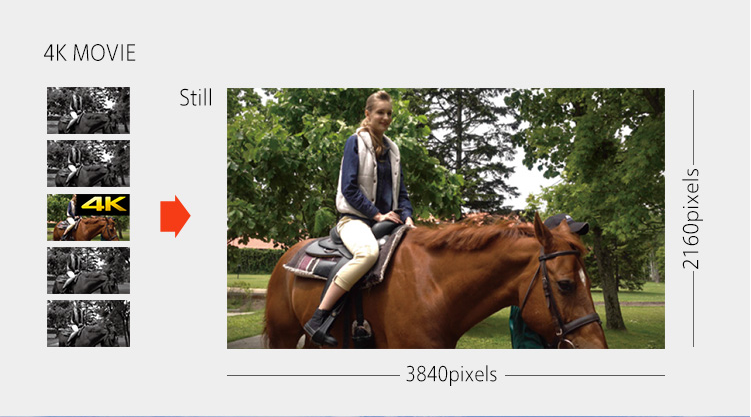This screenshot has width=751, height=417.
Task: Choose the color 4K frame thumbnail
Action: point(89,217)
